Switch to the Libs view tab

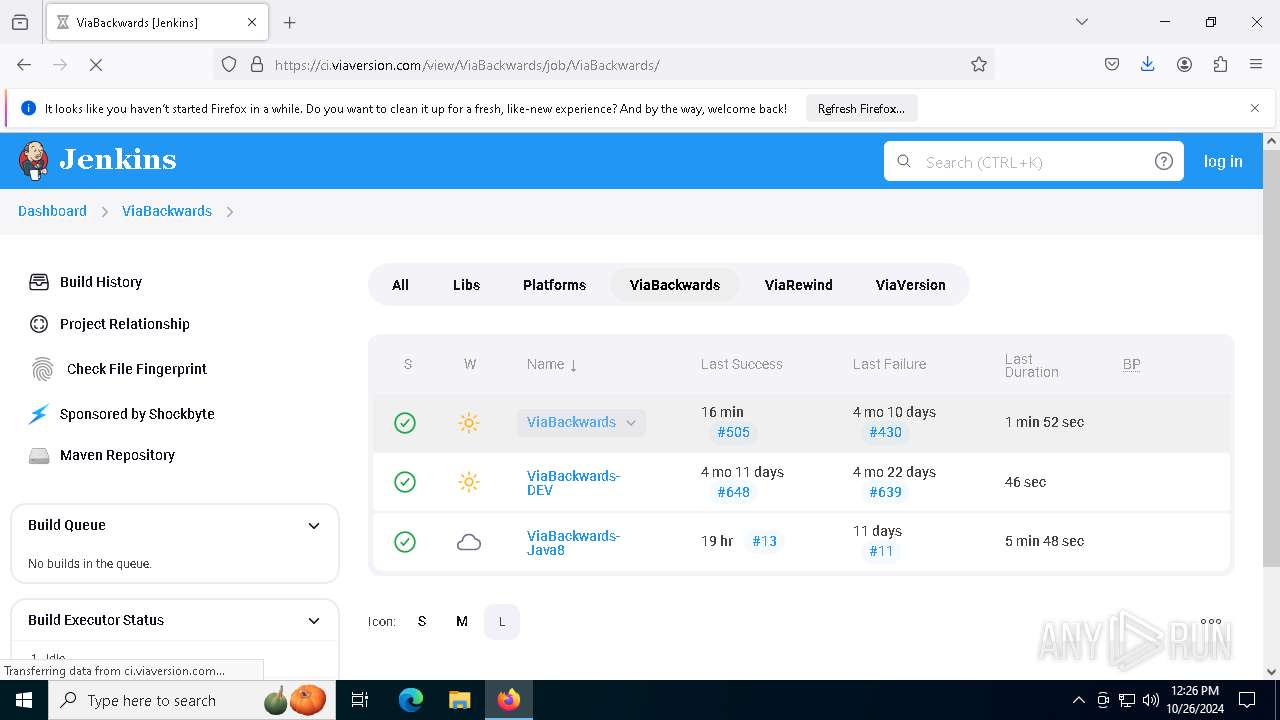tap(466, 285)
